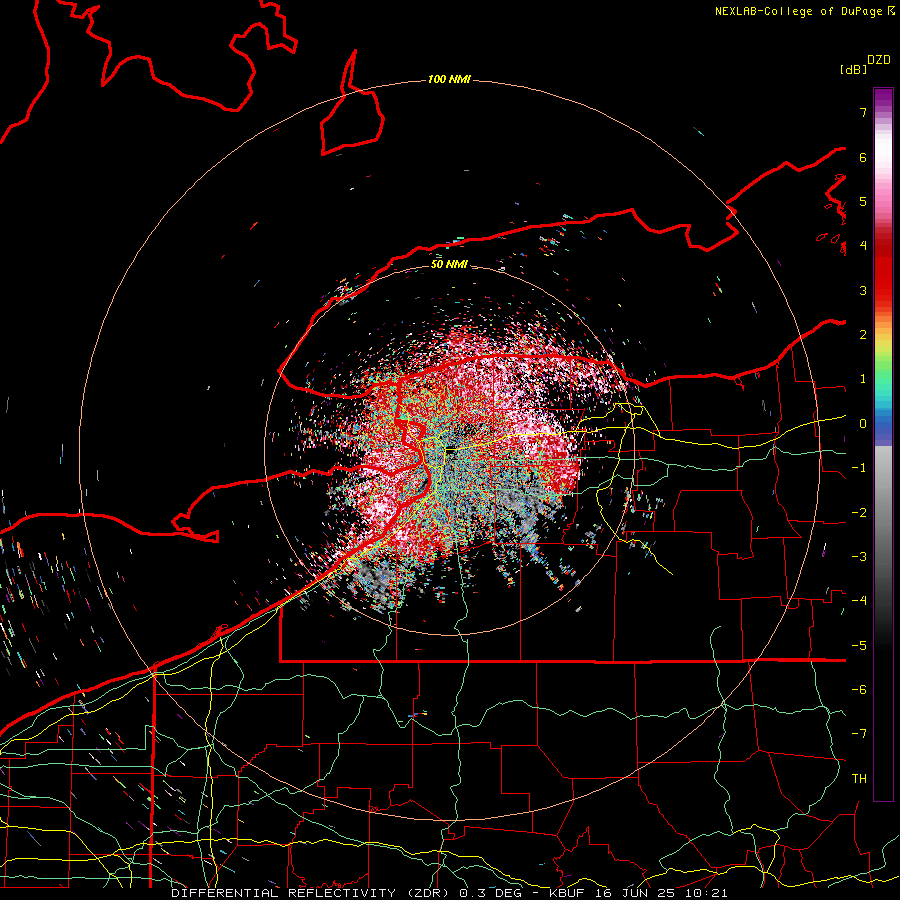Click the 0 value on the color scale

coord(863,424)
